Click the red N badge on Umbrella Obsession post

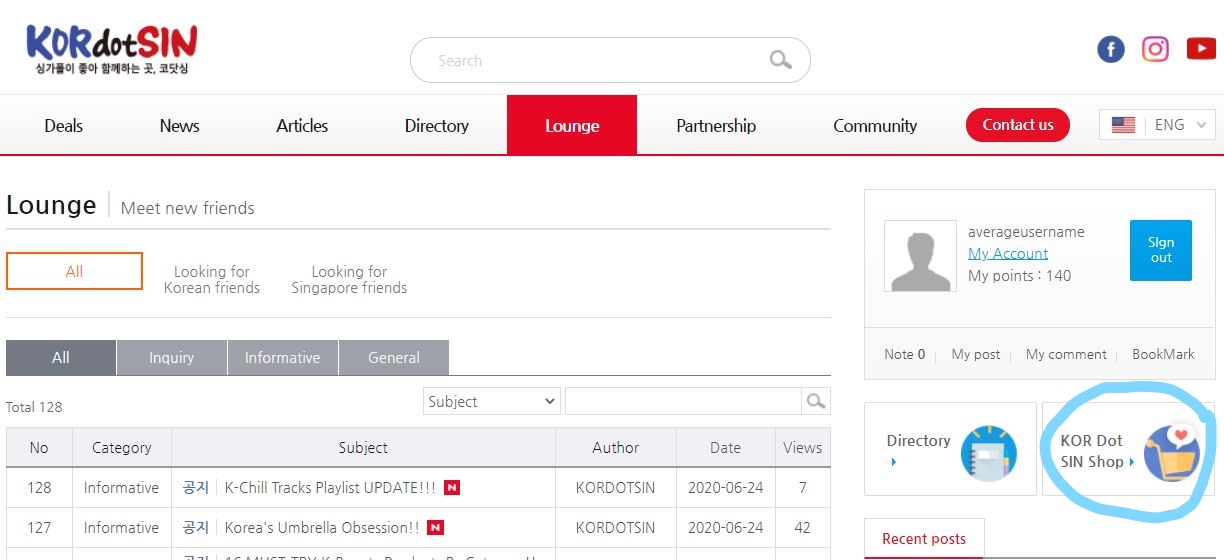435,528
